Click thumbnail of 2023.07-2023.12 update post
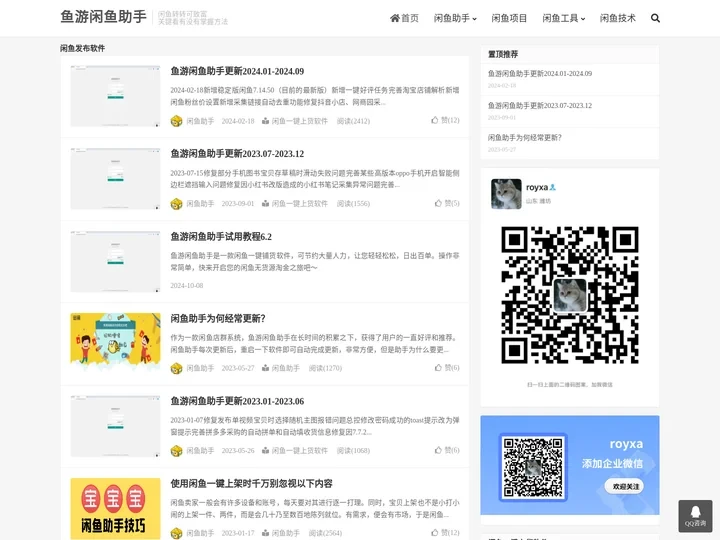 [115, 179]
